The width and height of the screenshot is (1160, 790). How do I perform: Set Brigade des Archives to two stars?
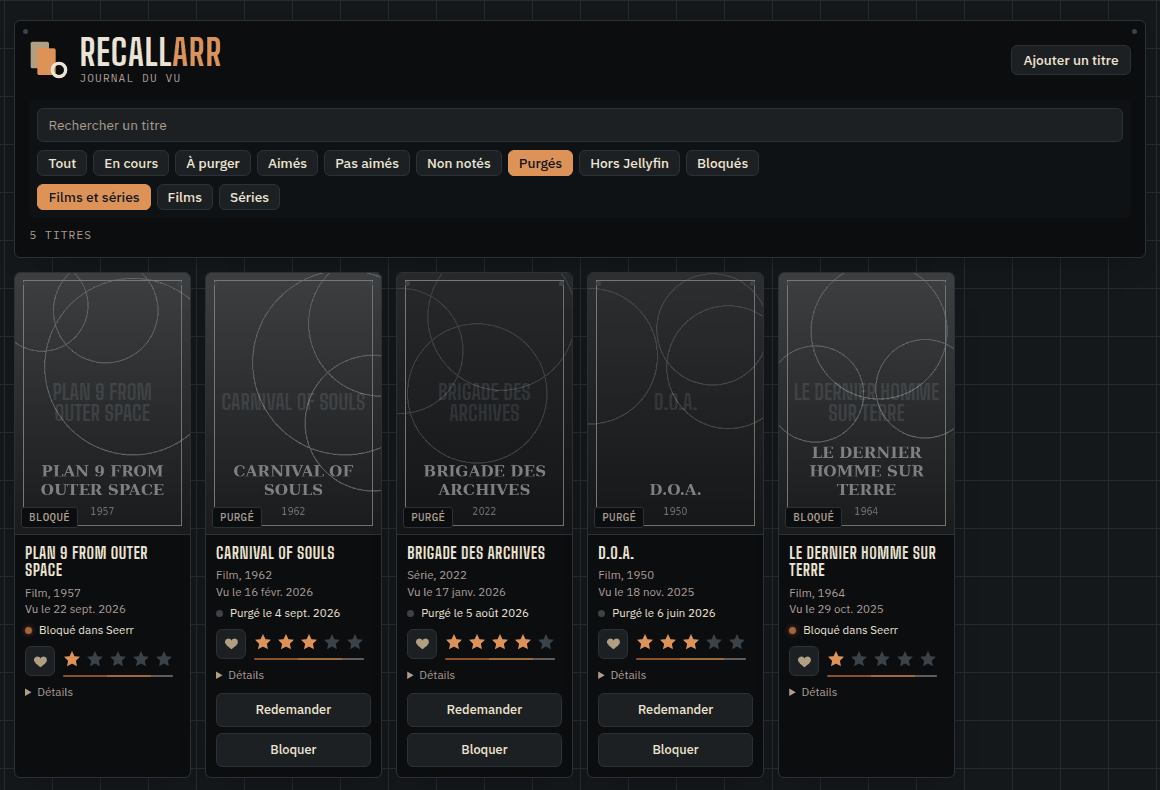click(477, 642)
